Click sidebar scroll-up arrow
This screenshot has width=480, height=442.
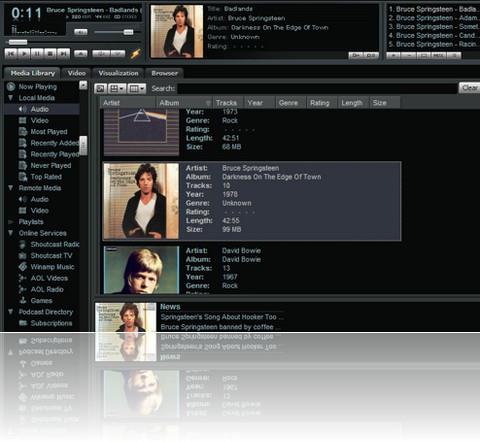[83, 85]
